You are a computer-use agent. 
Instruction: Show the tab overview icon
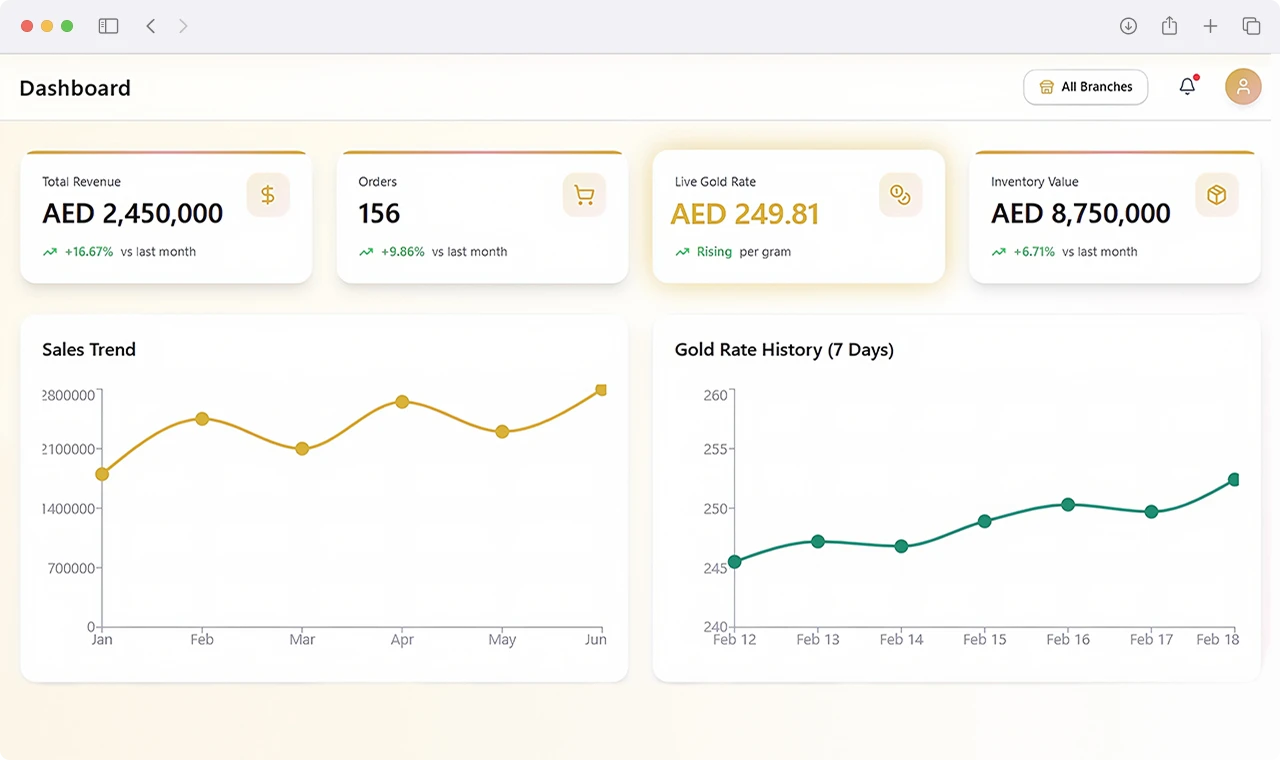click(1251, 26)
